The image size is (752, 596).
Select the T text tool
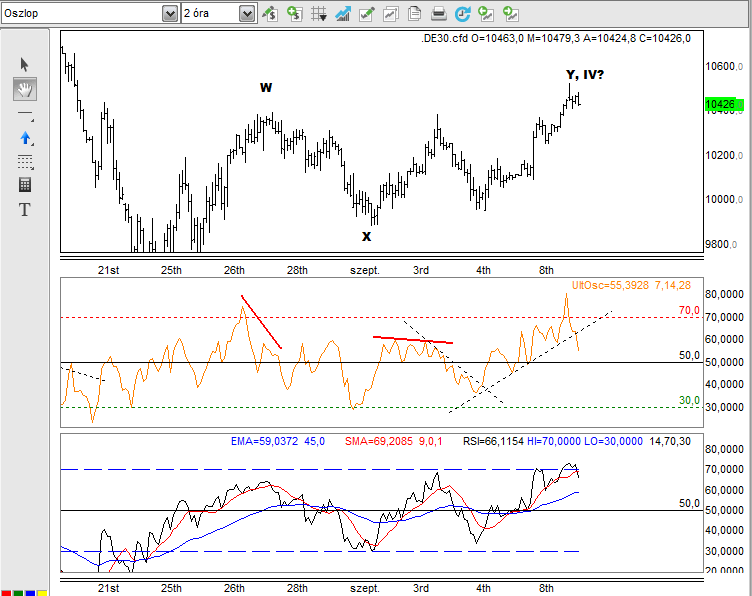[24, 210]
